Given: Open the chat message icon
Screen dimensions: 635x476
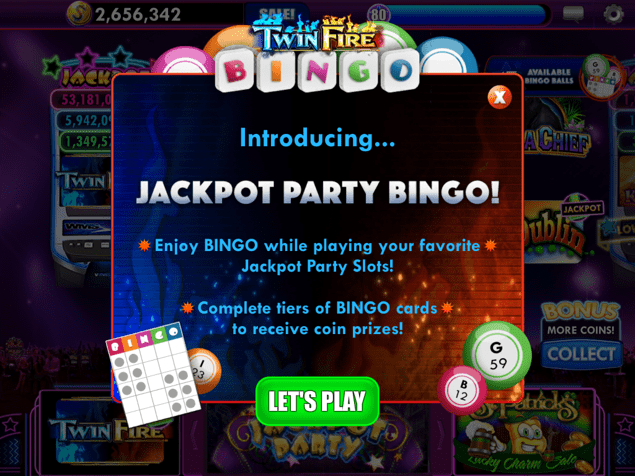Looking at the screenshot, I should click(x=573, y=14).
